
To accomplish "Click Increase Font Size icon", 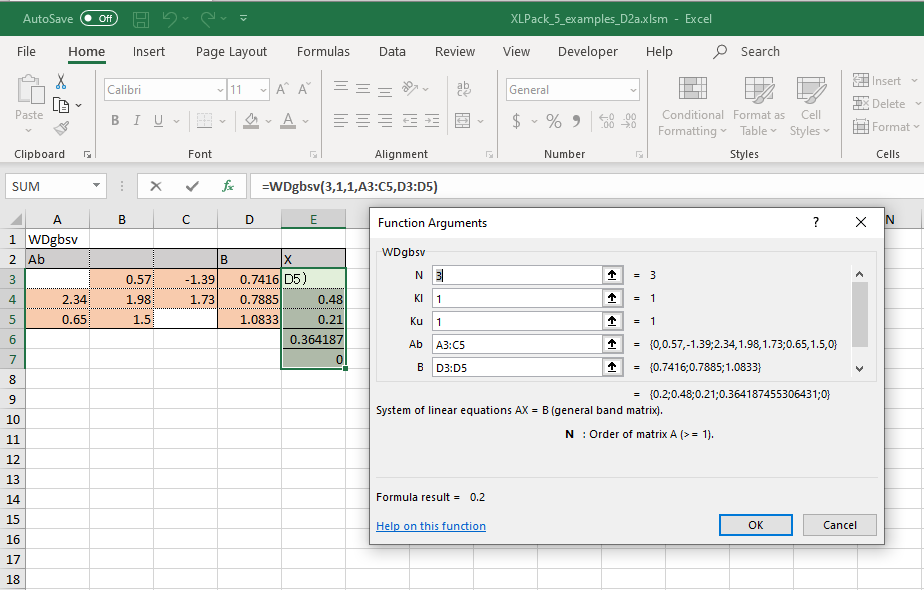I will [282, 89].
